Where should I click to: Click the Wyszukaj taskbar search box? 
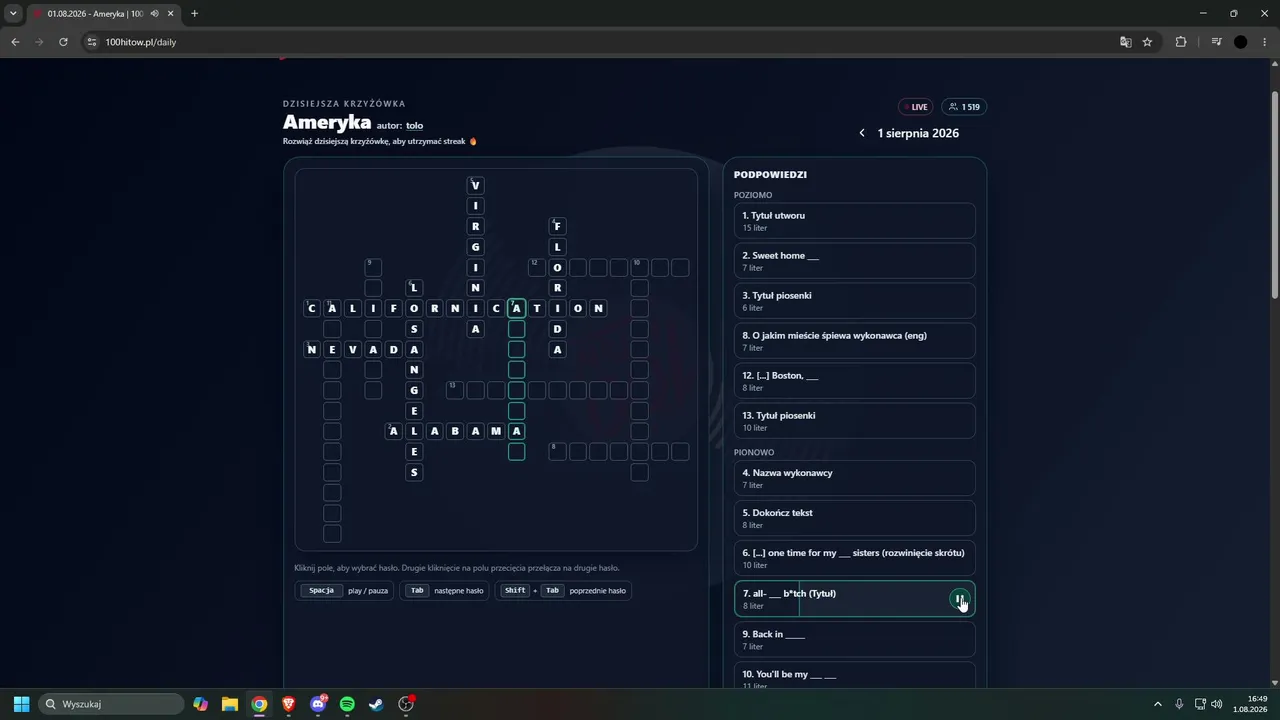(111, 704)
